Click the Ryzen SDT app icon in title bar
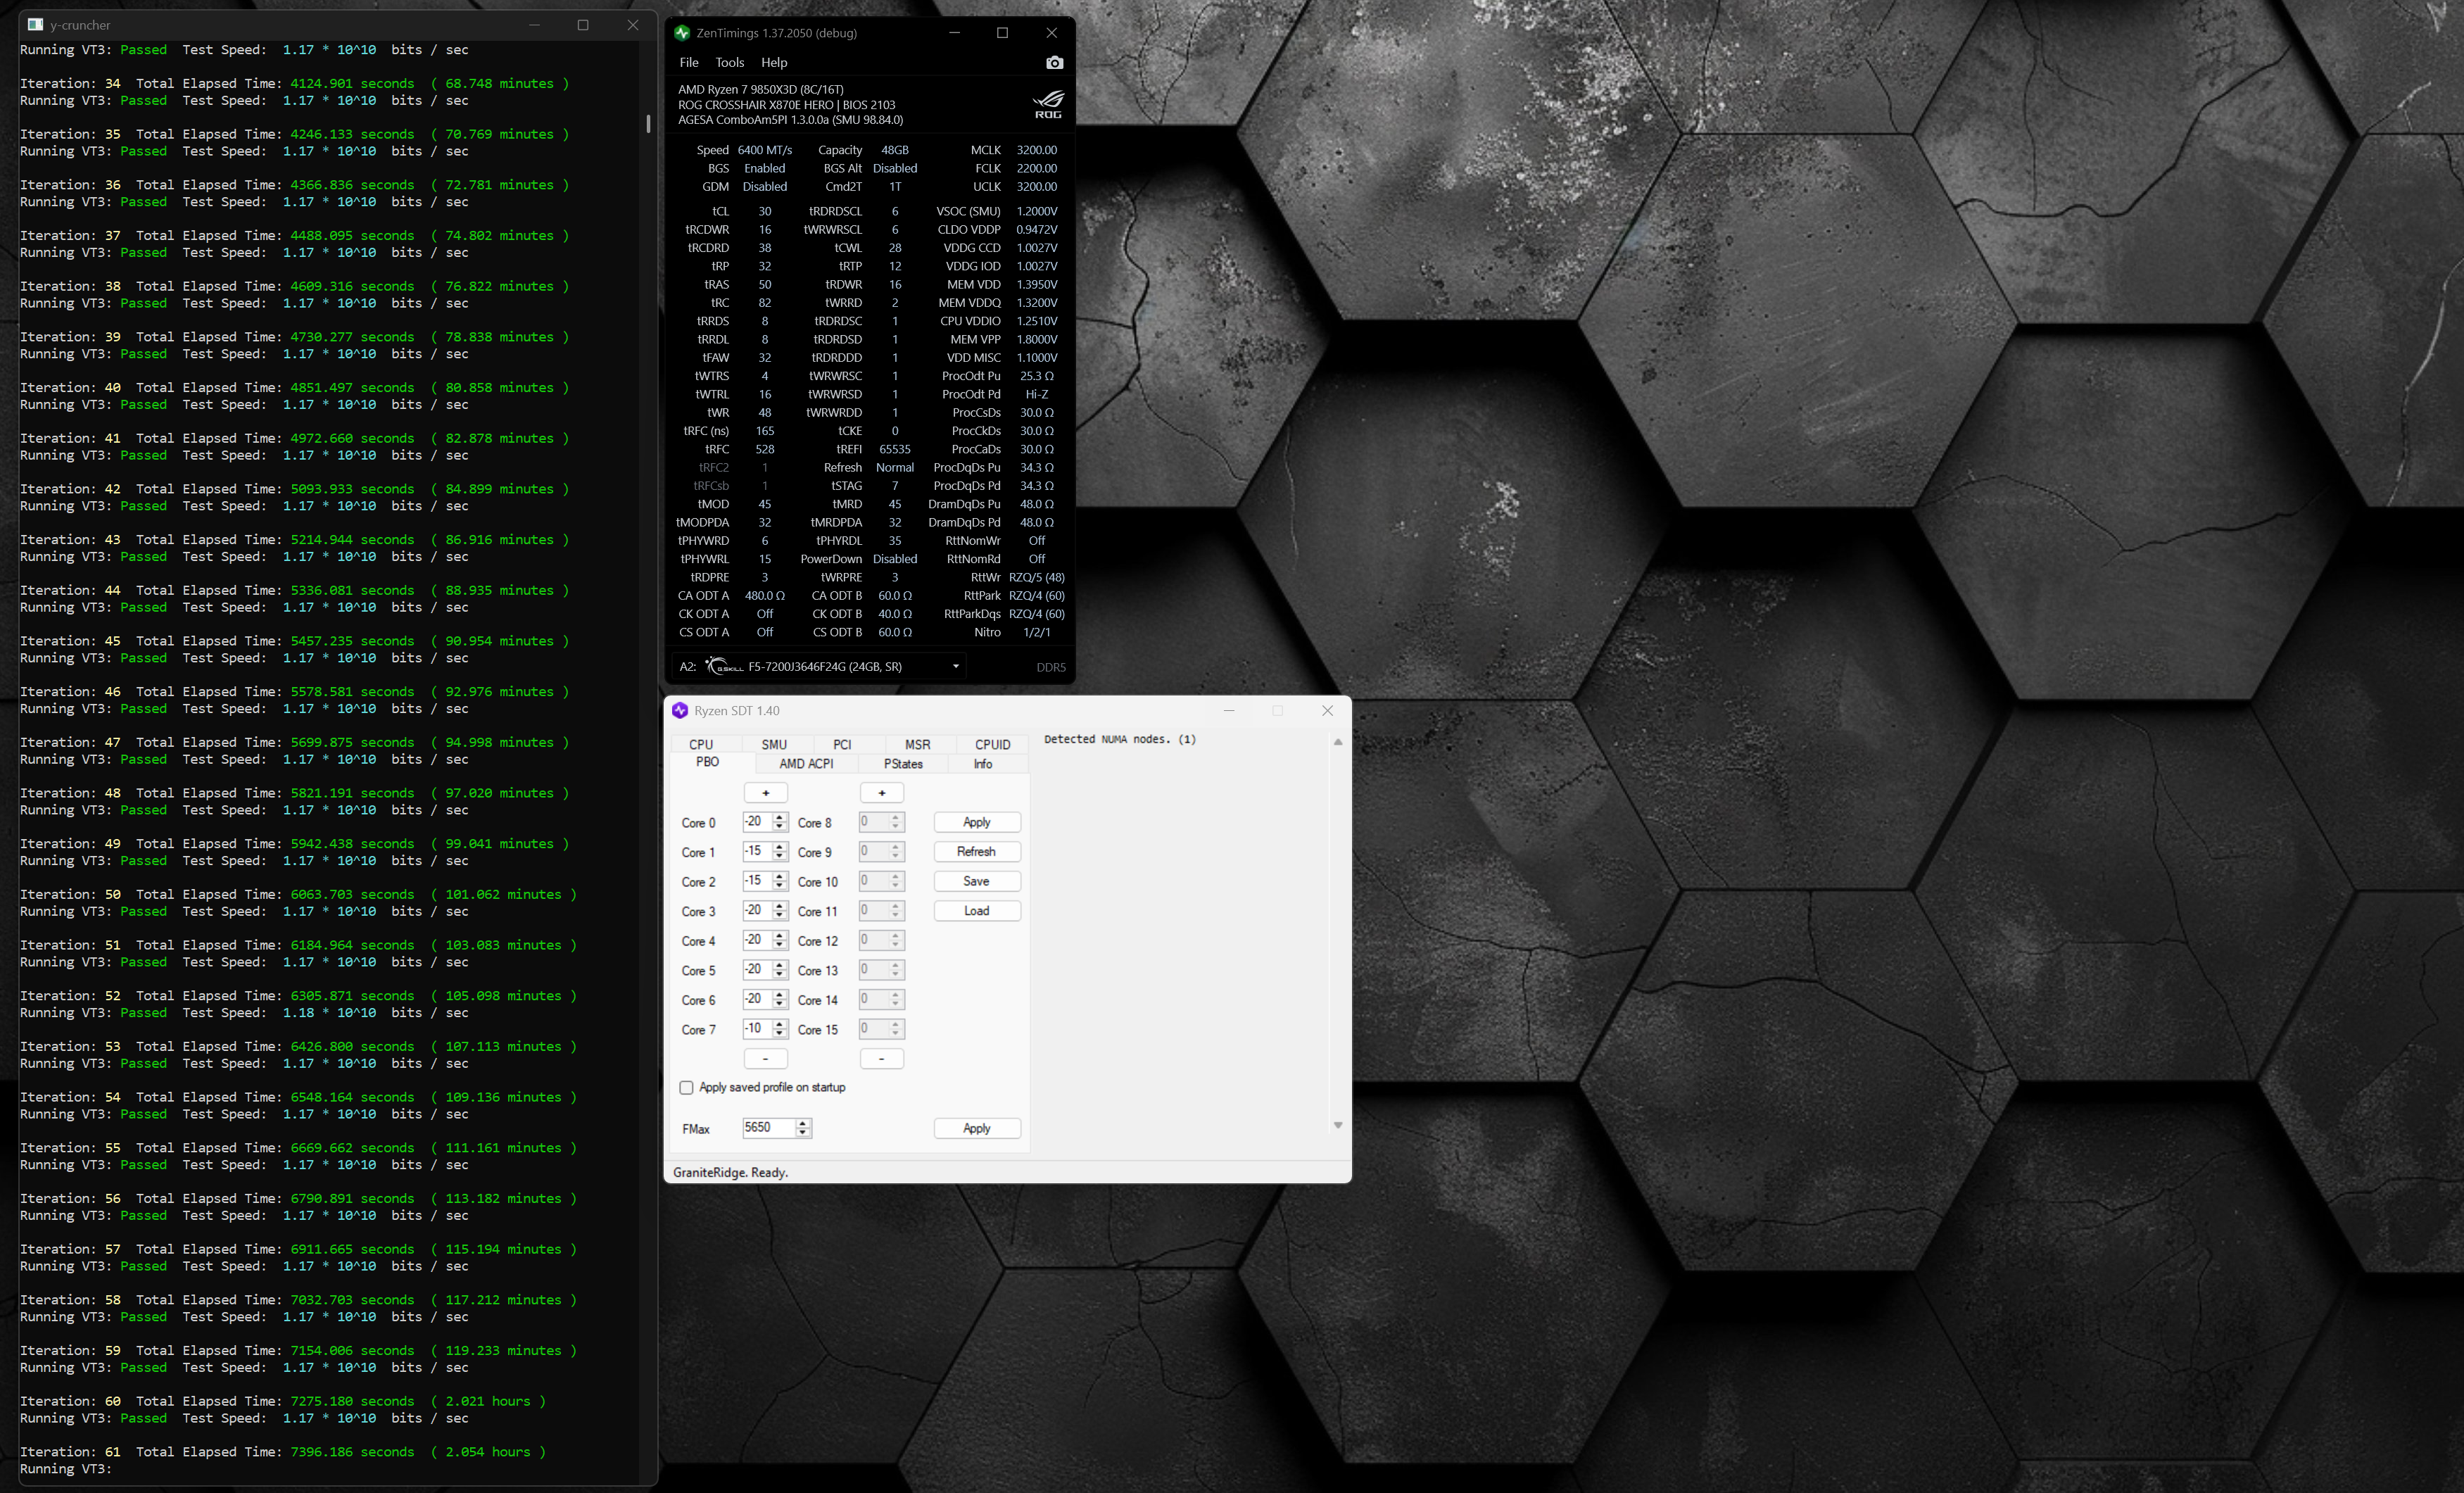Viewport: 2464px width, 1493px height. (x=680, y=710)
